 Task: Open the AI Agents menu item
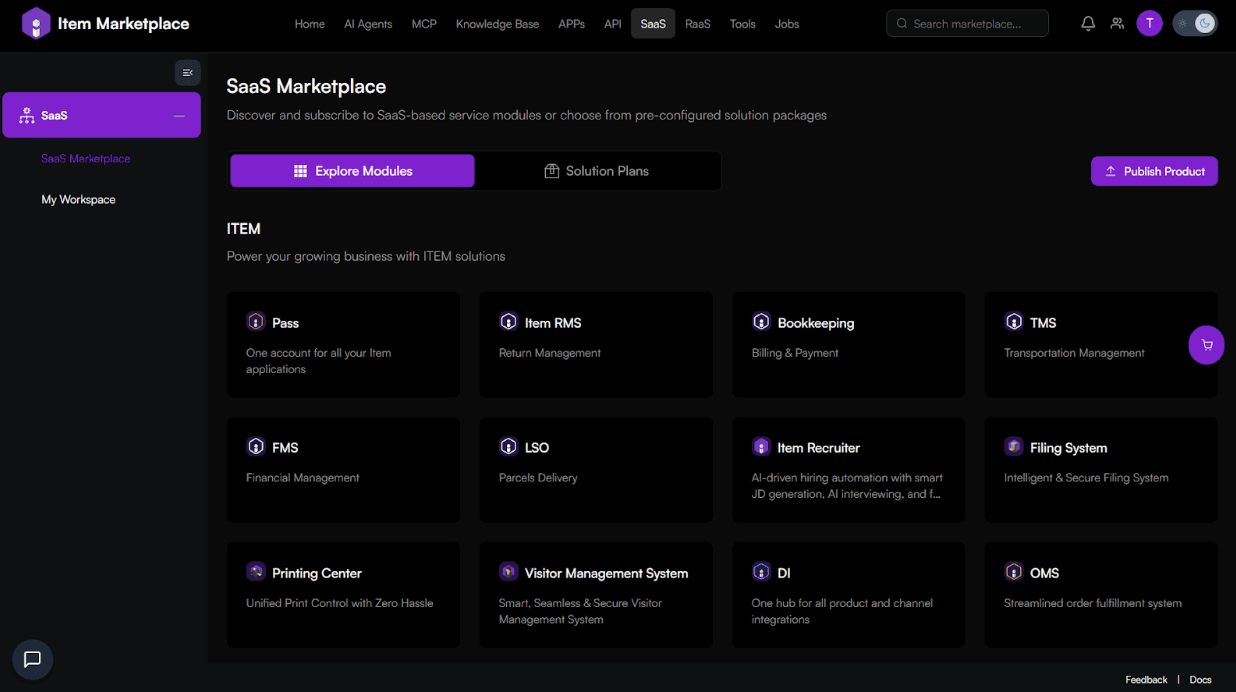point(368,24)
